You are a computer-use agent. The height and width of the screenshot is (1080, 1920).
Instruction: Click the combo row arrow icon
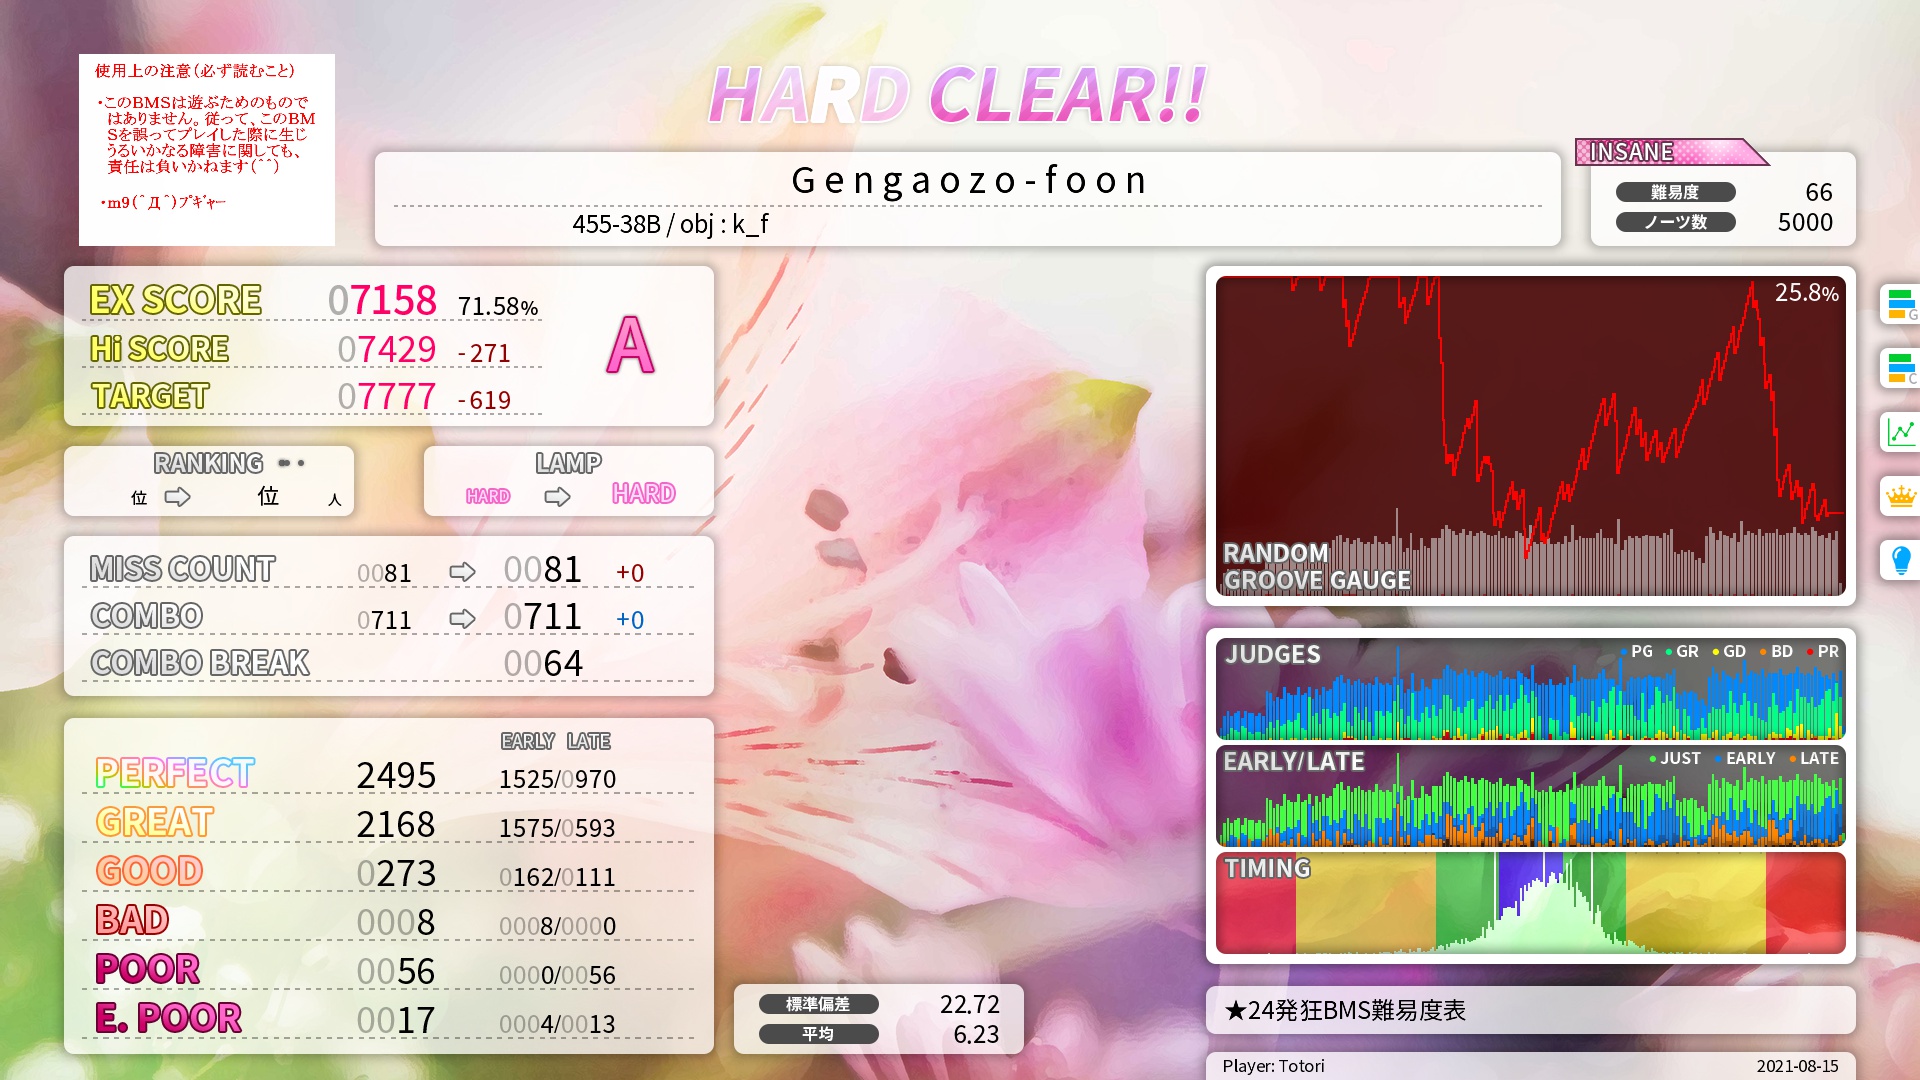462,619
